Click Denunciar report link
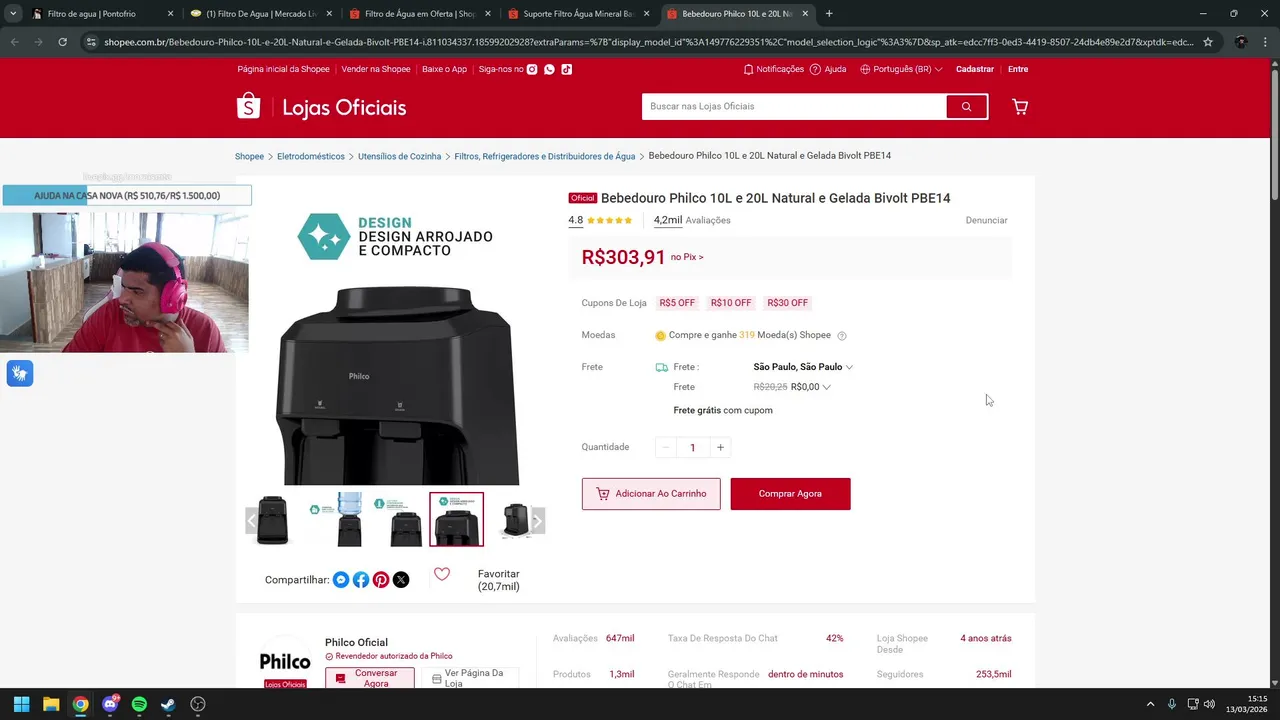This screenshot has width=1280, height=720. coord(986,220)
